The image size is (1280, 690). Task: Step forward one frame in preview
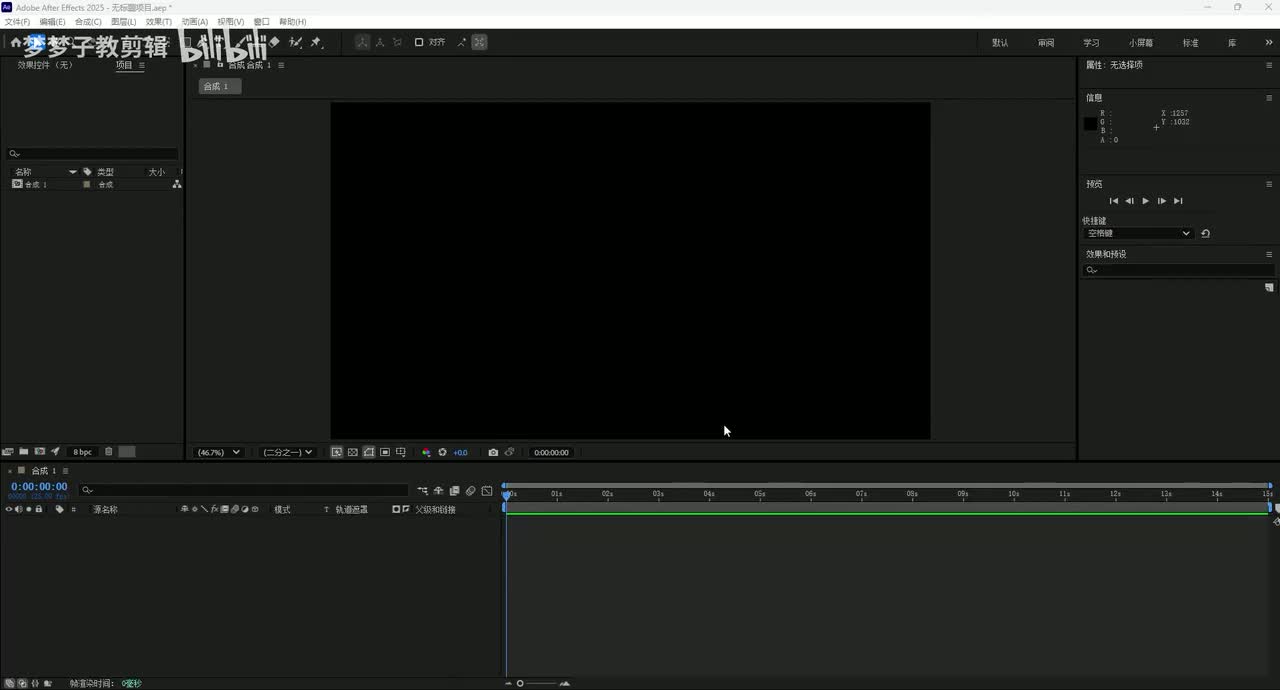(x=1162, y=201)
